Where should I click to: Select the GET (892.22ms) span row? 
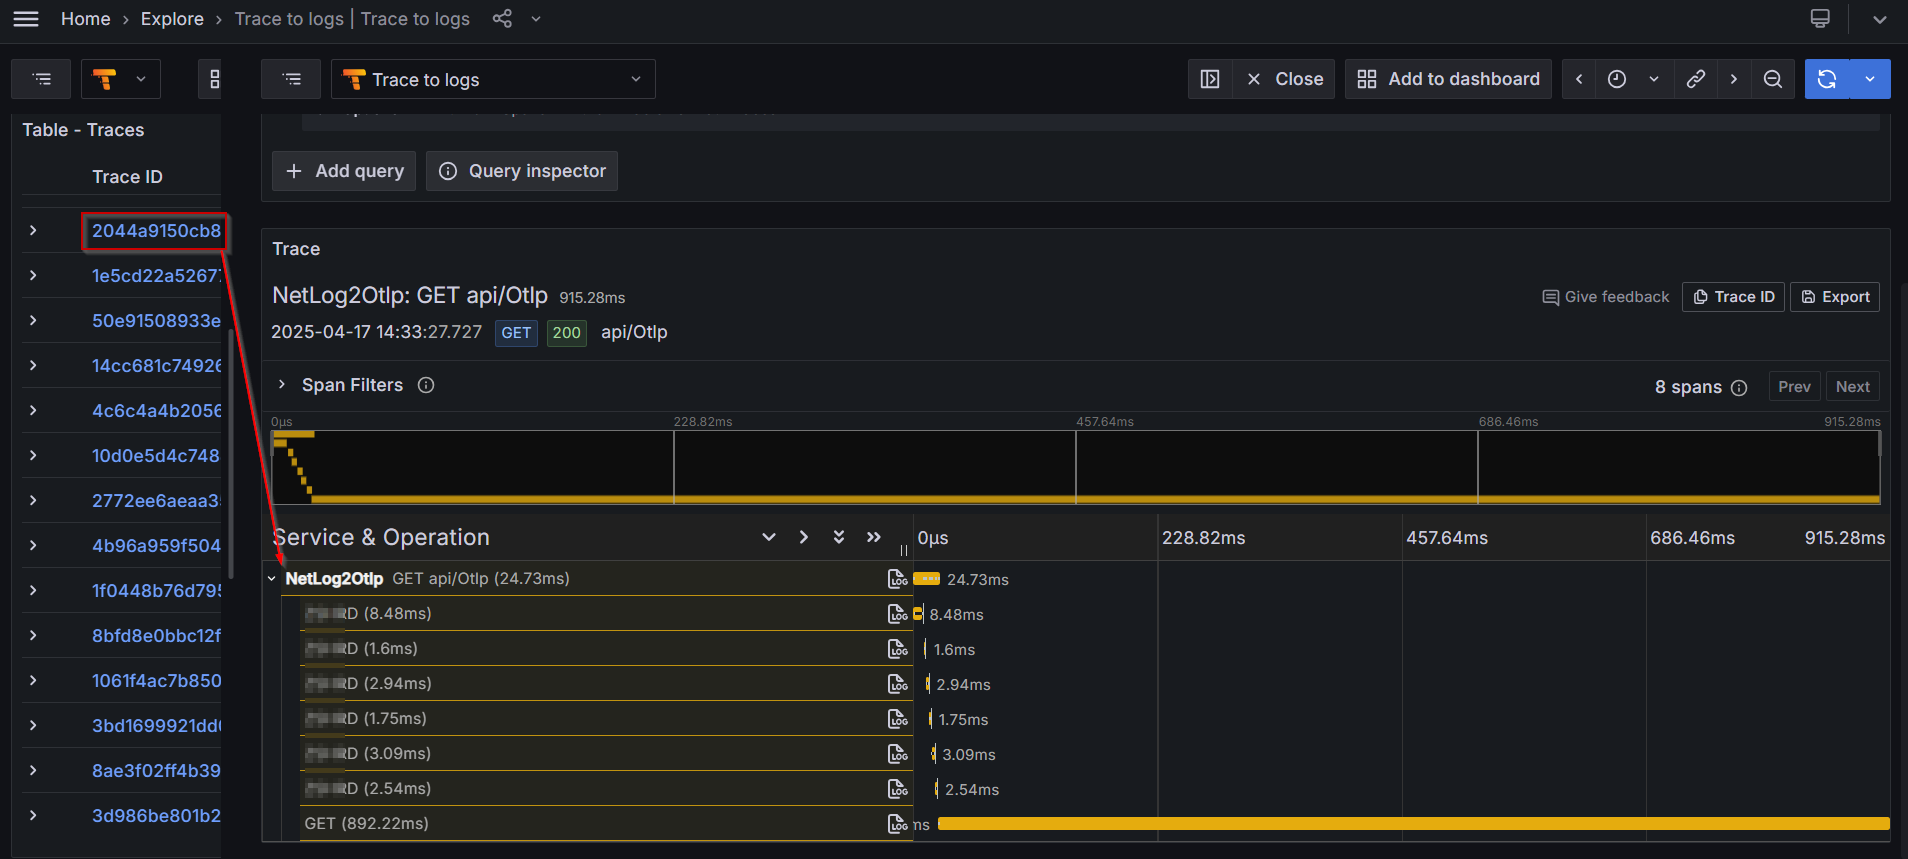point(606,824)
